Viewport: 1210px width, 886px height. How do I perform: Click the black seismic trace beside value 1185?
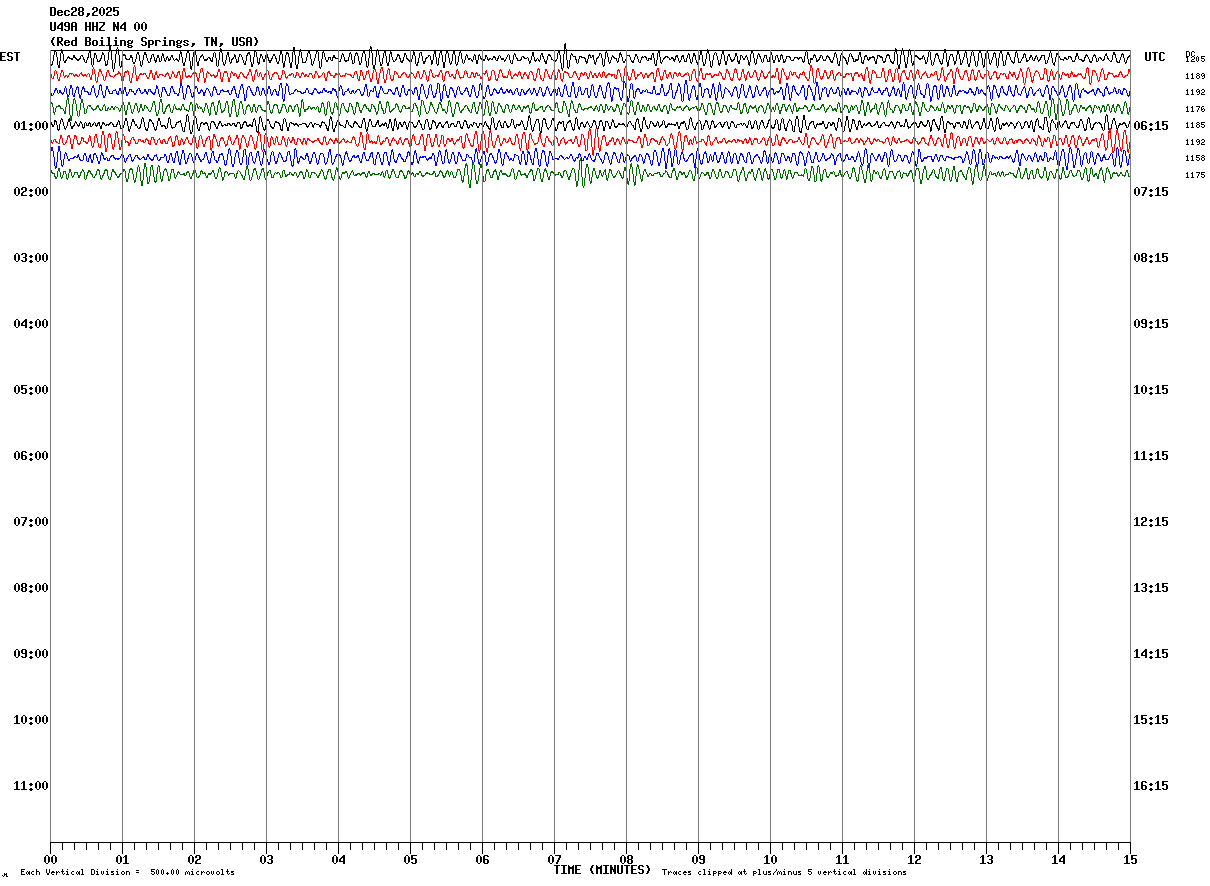[590, 124]
